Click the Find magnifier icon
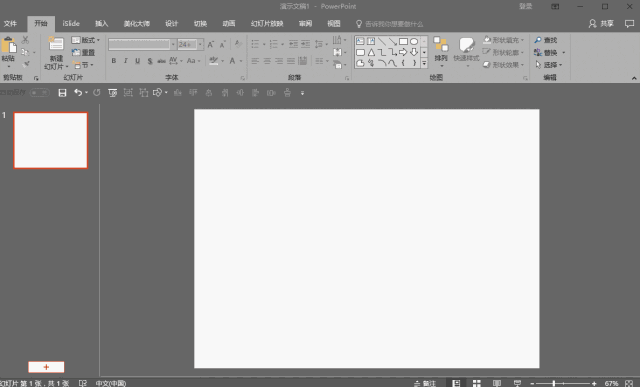 click(x=538, y=40)
